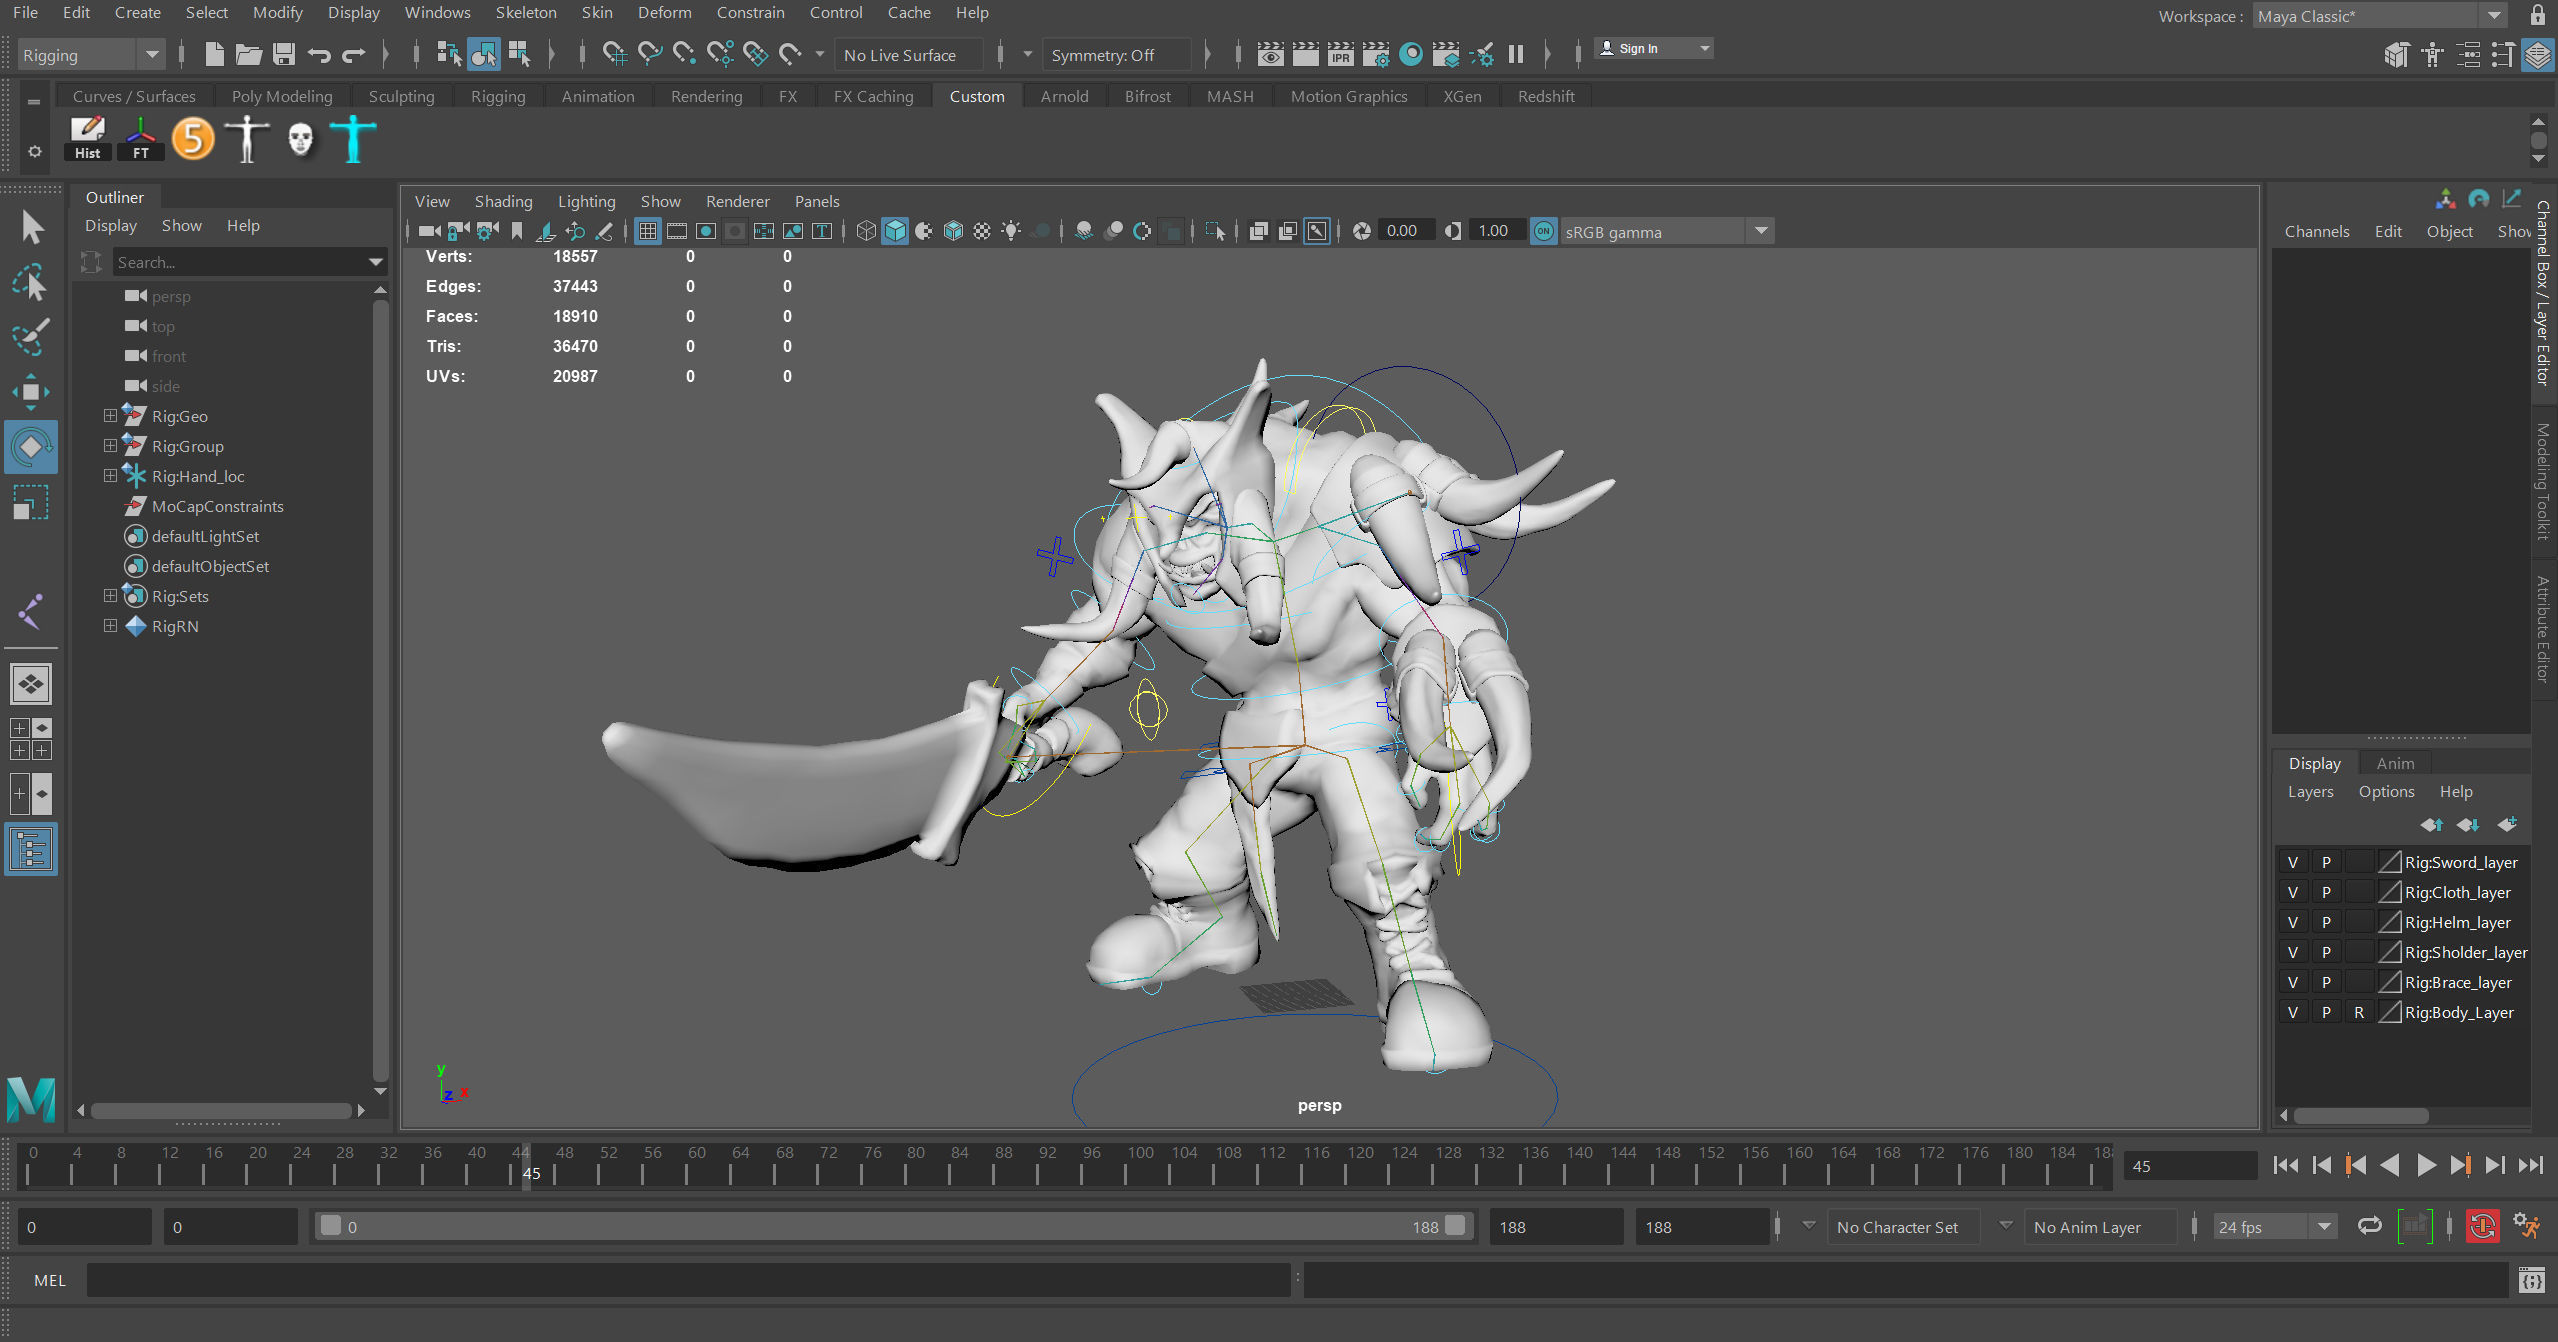Image resolution: width=2558 pixels, height=1342 pixels.
Task: Play the animation forwards
Action: 2426,1165
